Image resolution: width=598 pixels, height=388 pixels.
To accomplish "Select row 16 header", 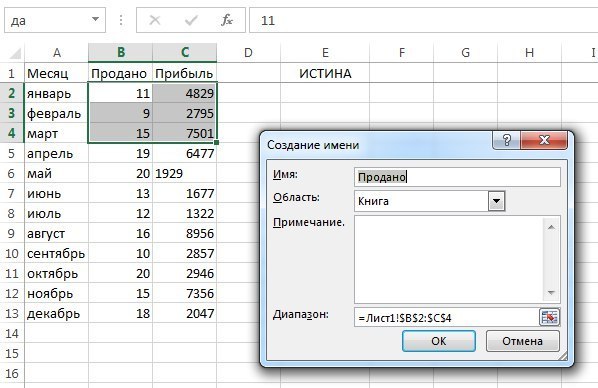I will [x=12, y=374].
